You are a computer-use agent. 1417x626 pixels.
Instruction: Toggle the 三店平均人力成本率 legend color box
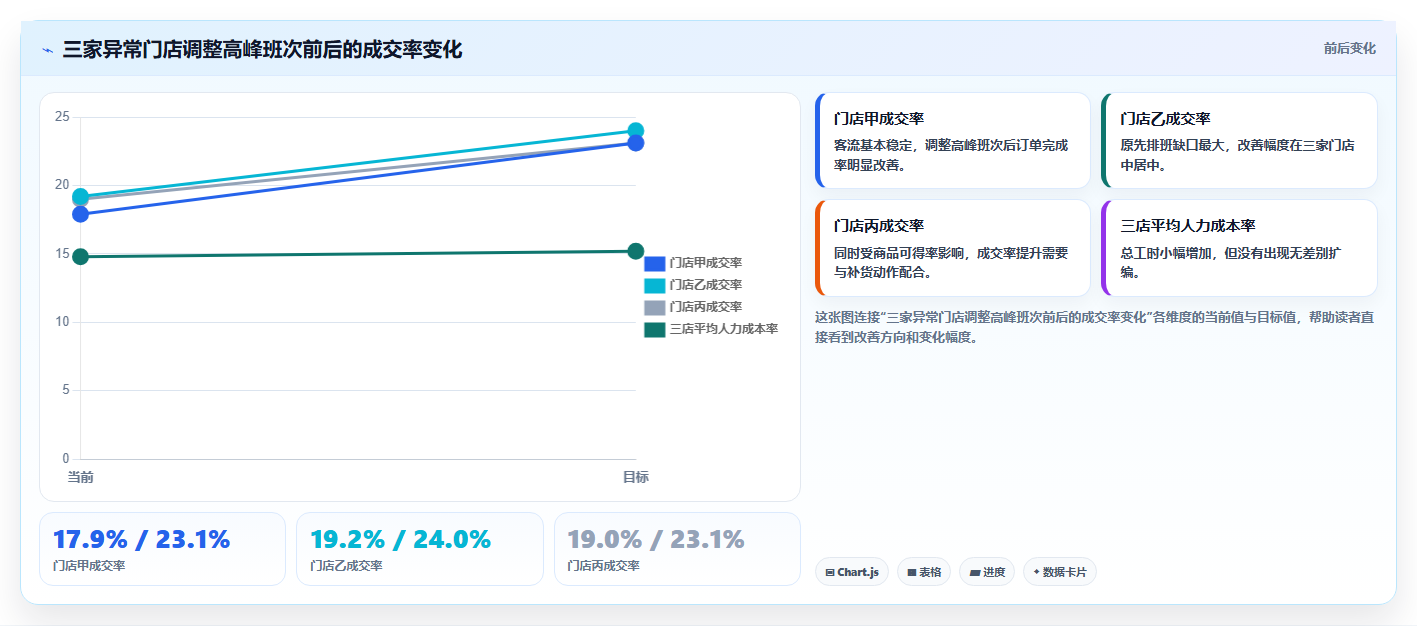[655, 329]
